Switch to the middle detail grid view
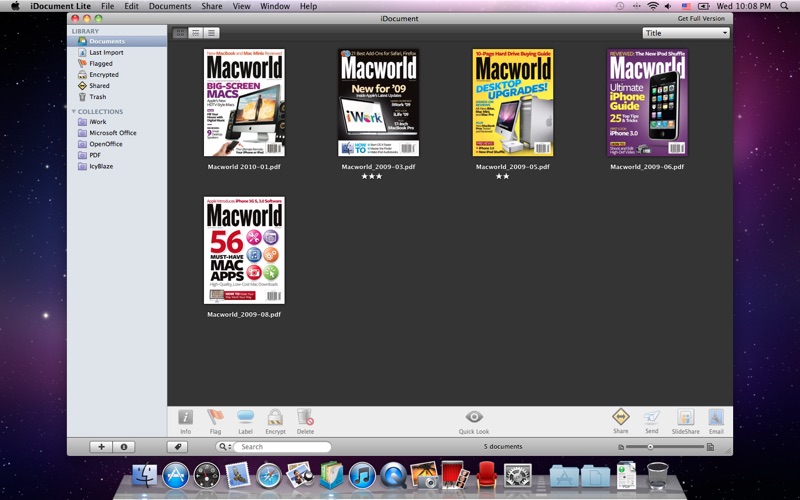The width and height of the screenshot is (800, 500). coord(195,33)
